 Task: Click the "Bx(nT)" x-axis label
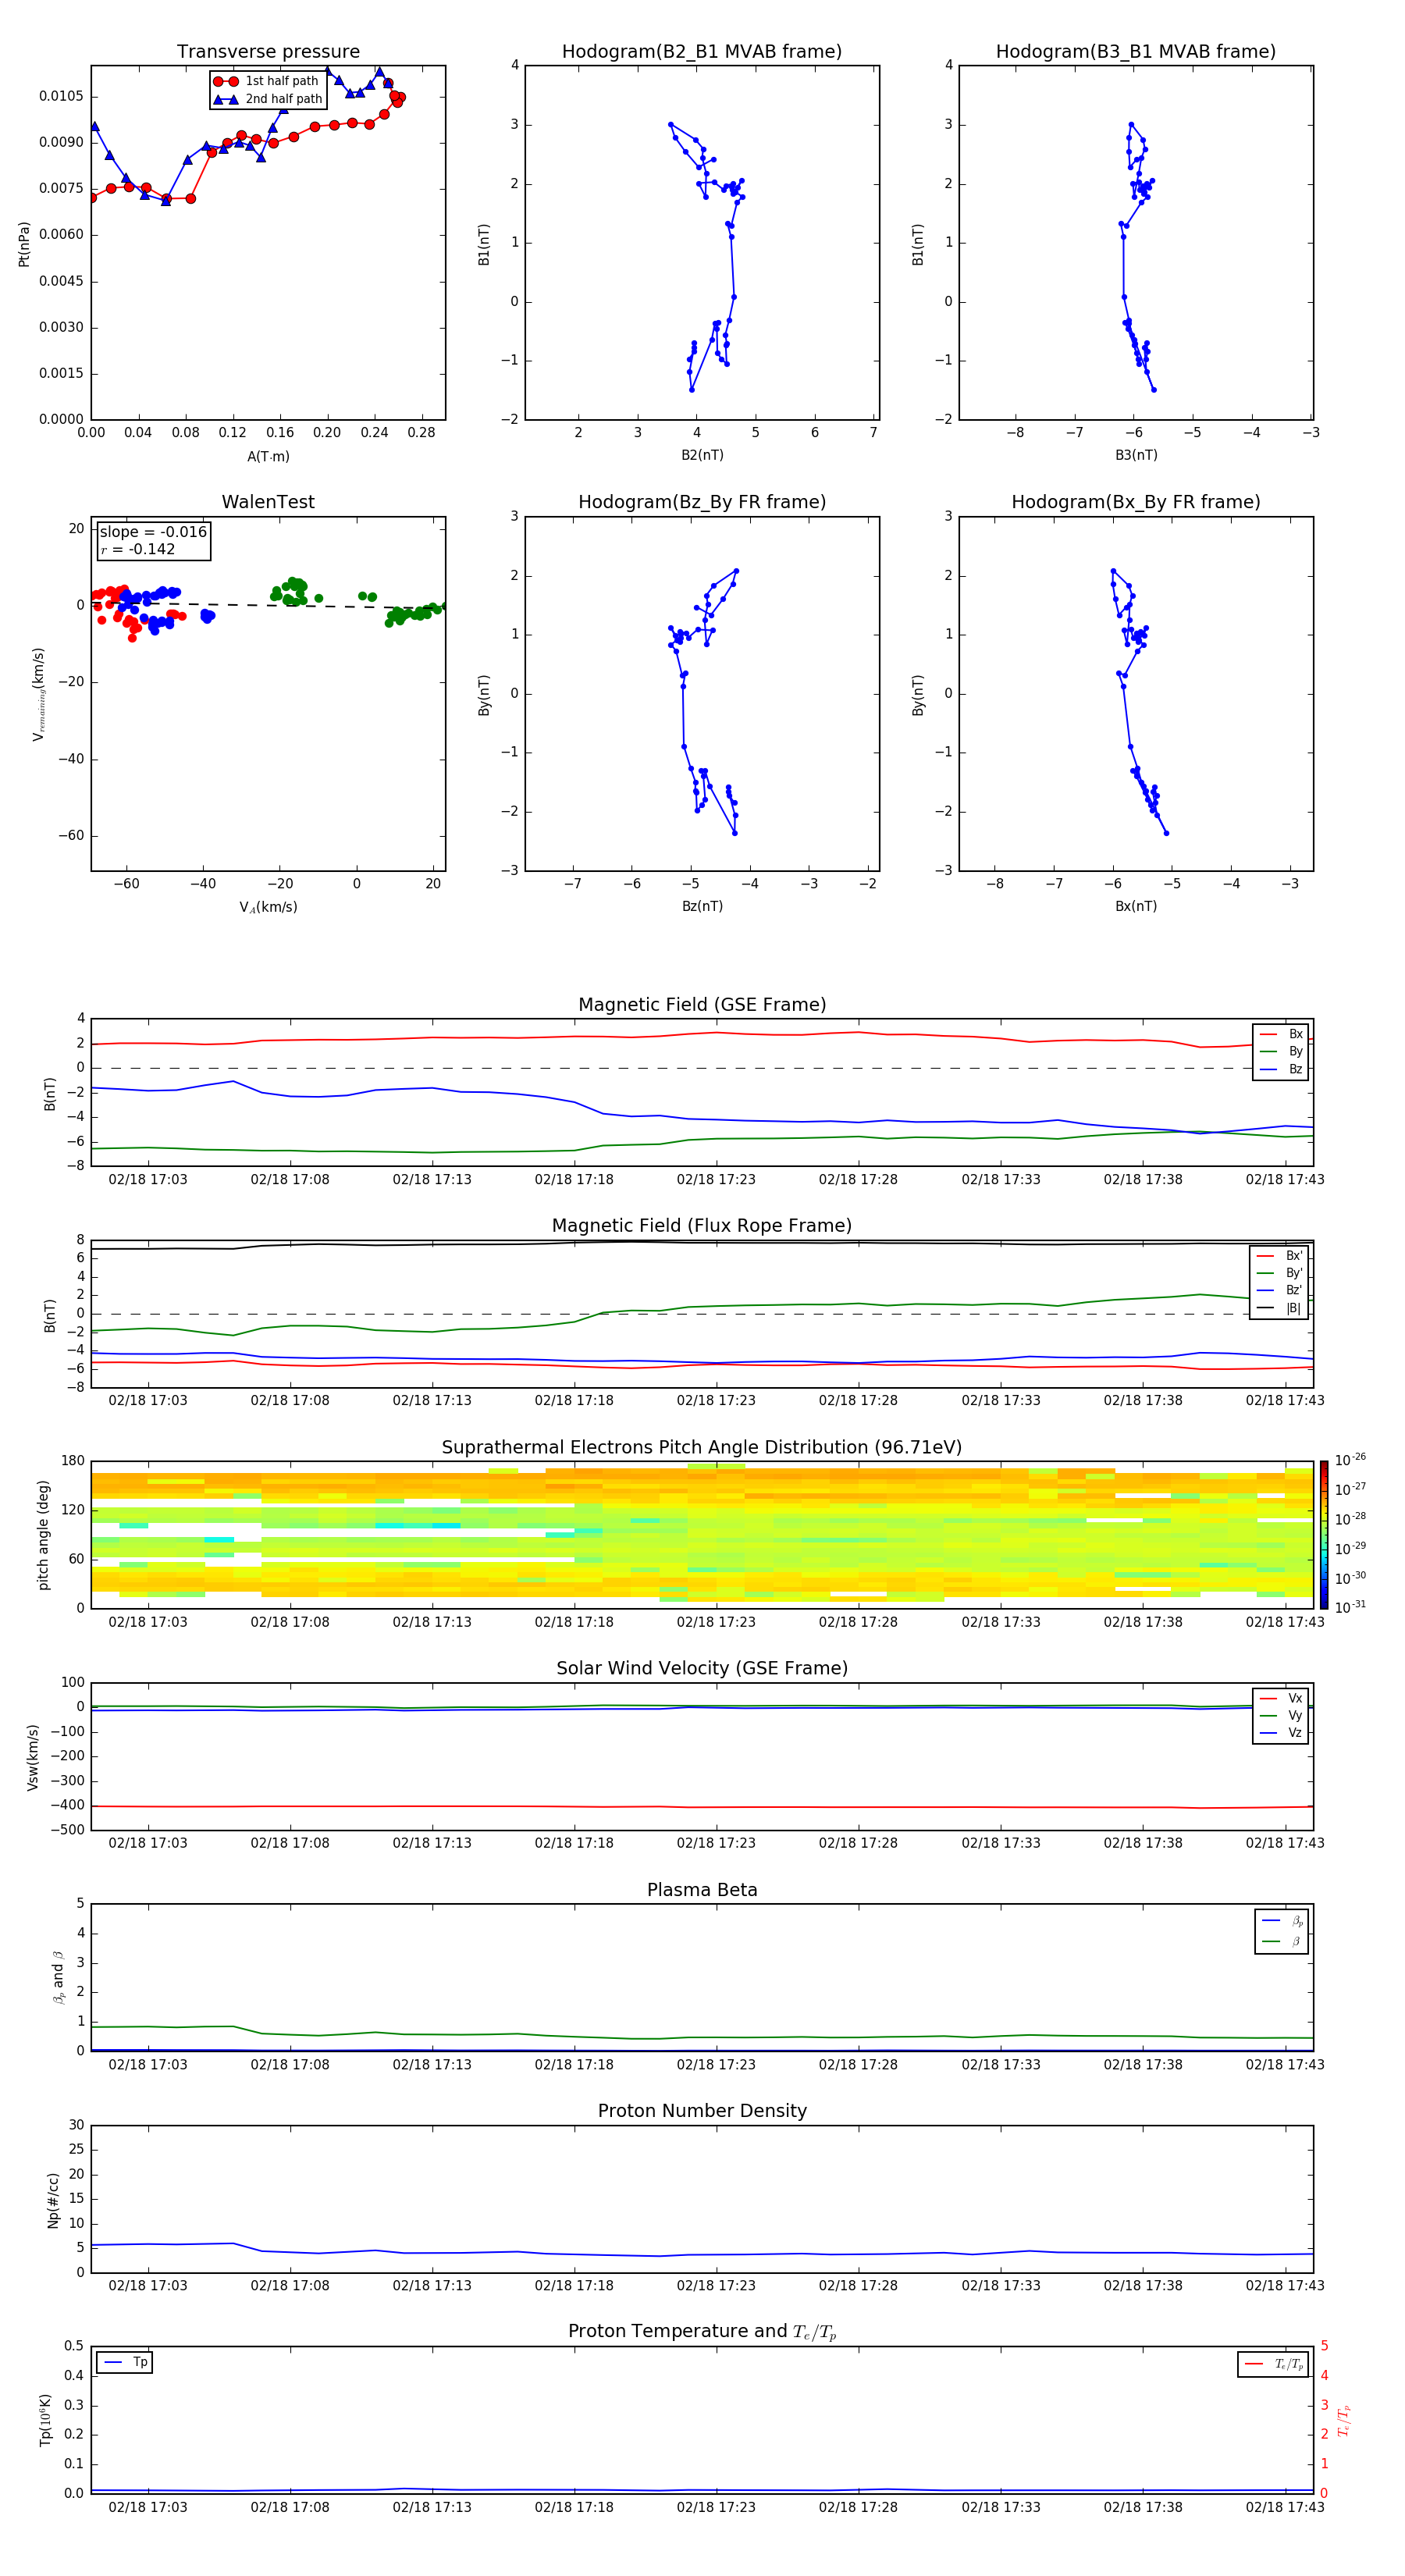1136,906
